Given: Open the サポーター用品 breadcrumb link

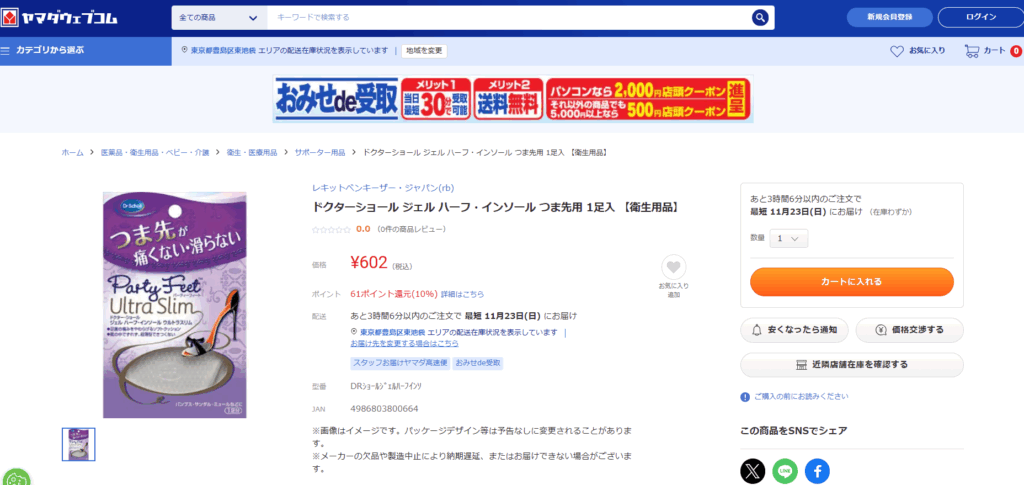Looking at the screenshot, I should click(x=320, y=152).
